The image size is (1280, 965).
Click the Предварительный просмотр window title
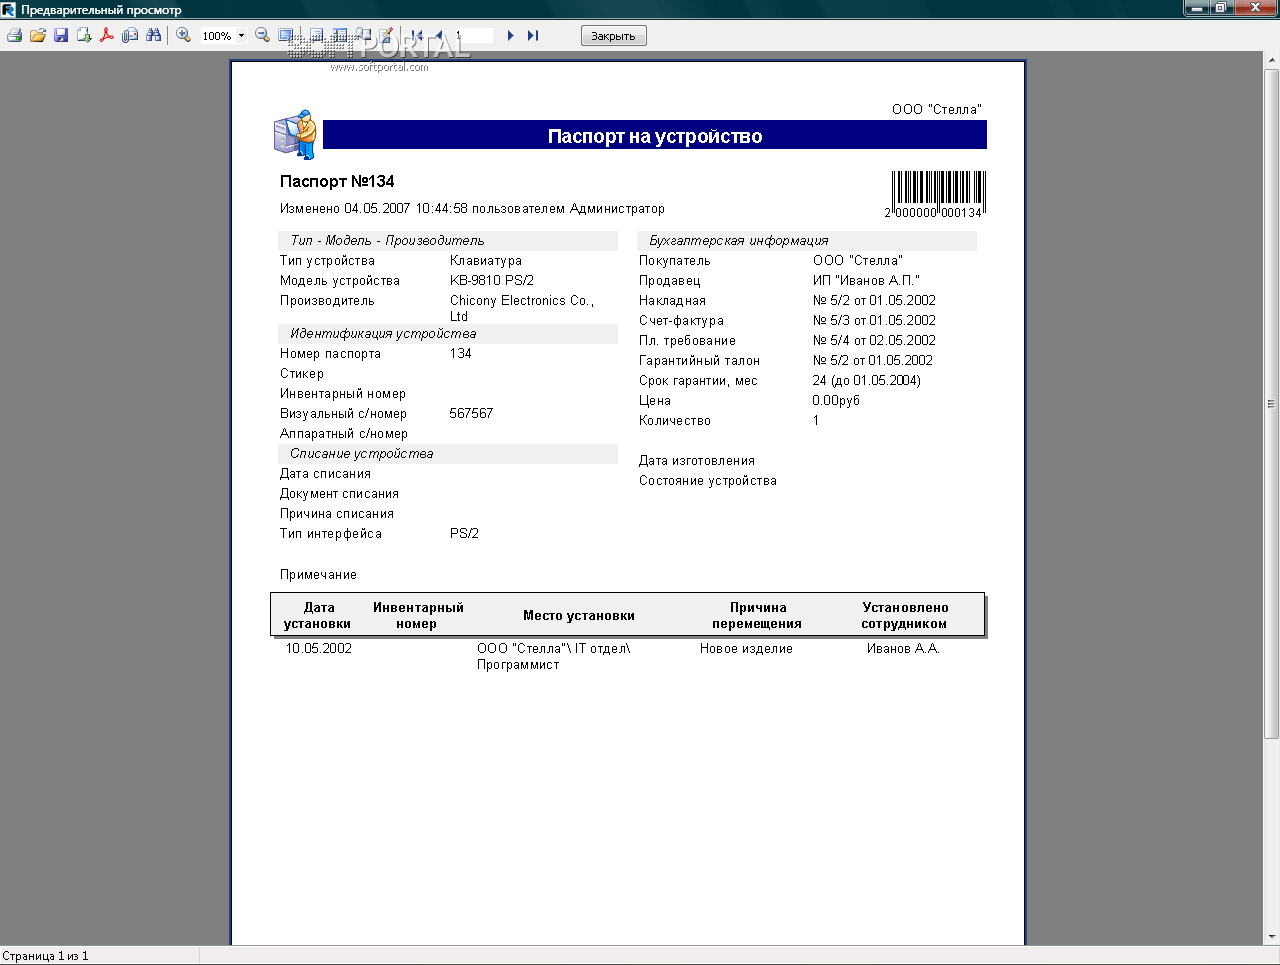point(101,10)
